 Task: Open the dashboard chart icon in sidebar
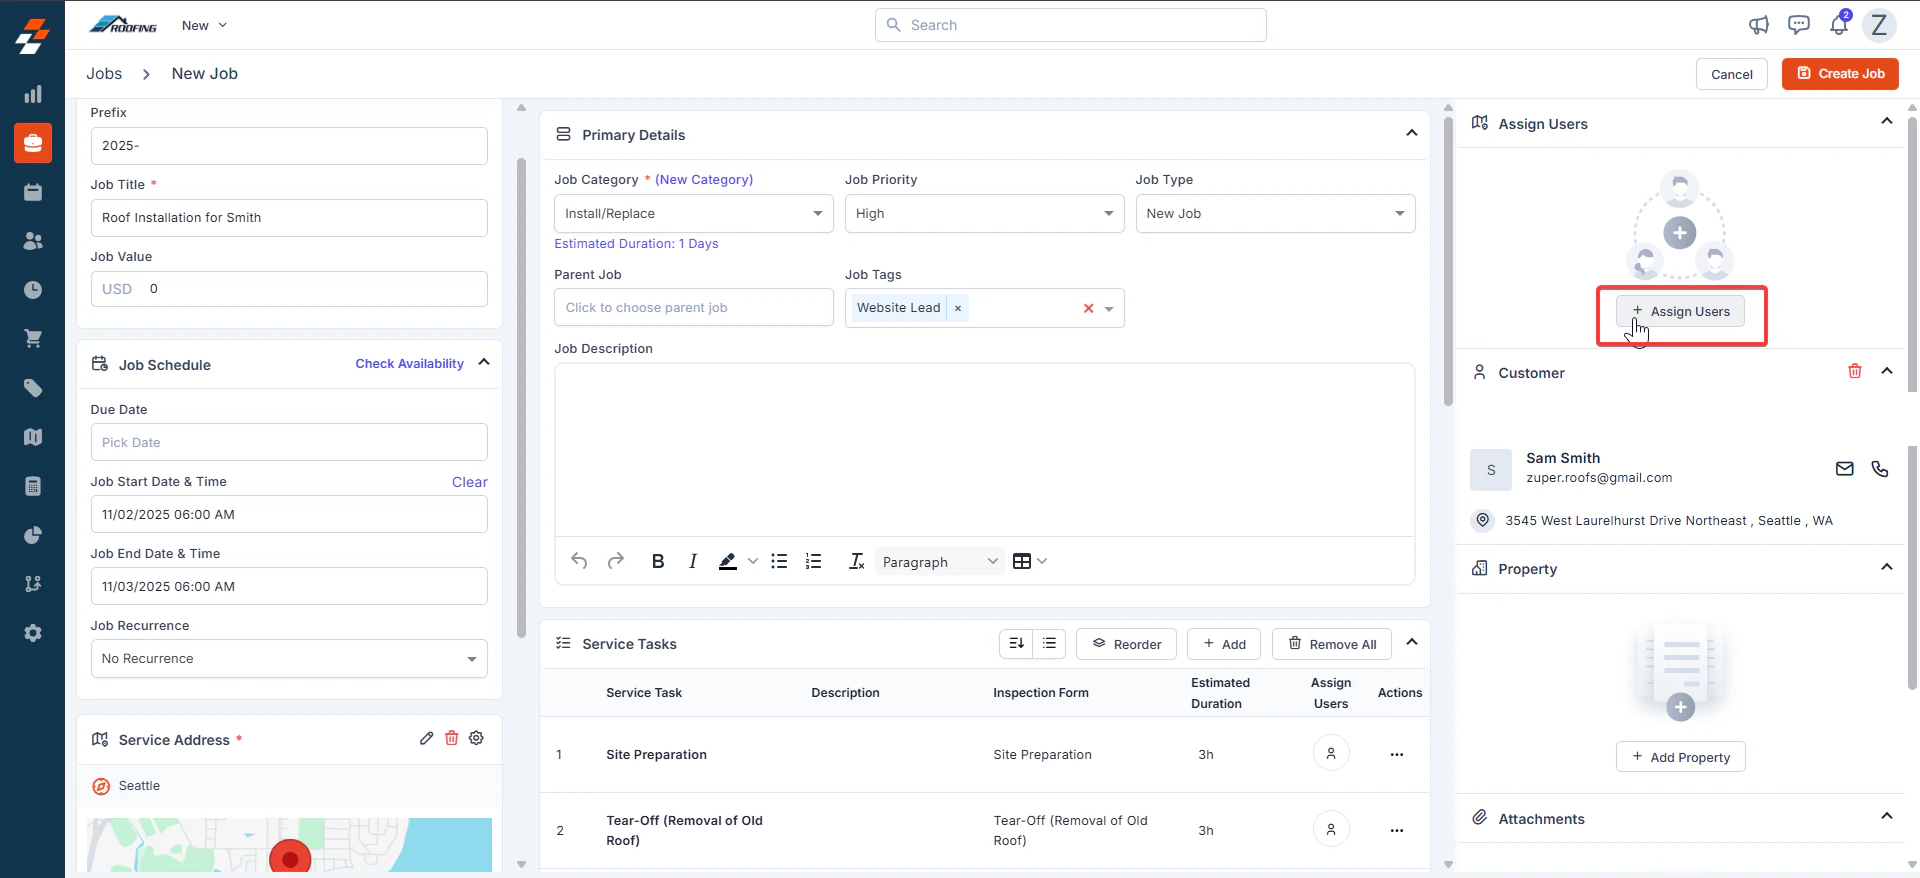pos(33,94)
